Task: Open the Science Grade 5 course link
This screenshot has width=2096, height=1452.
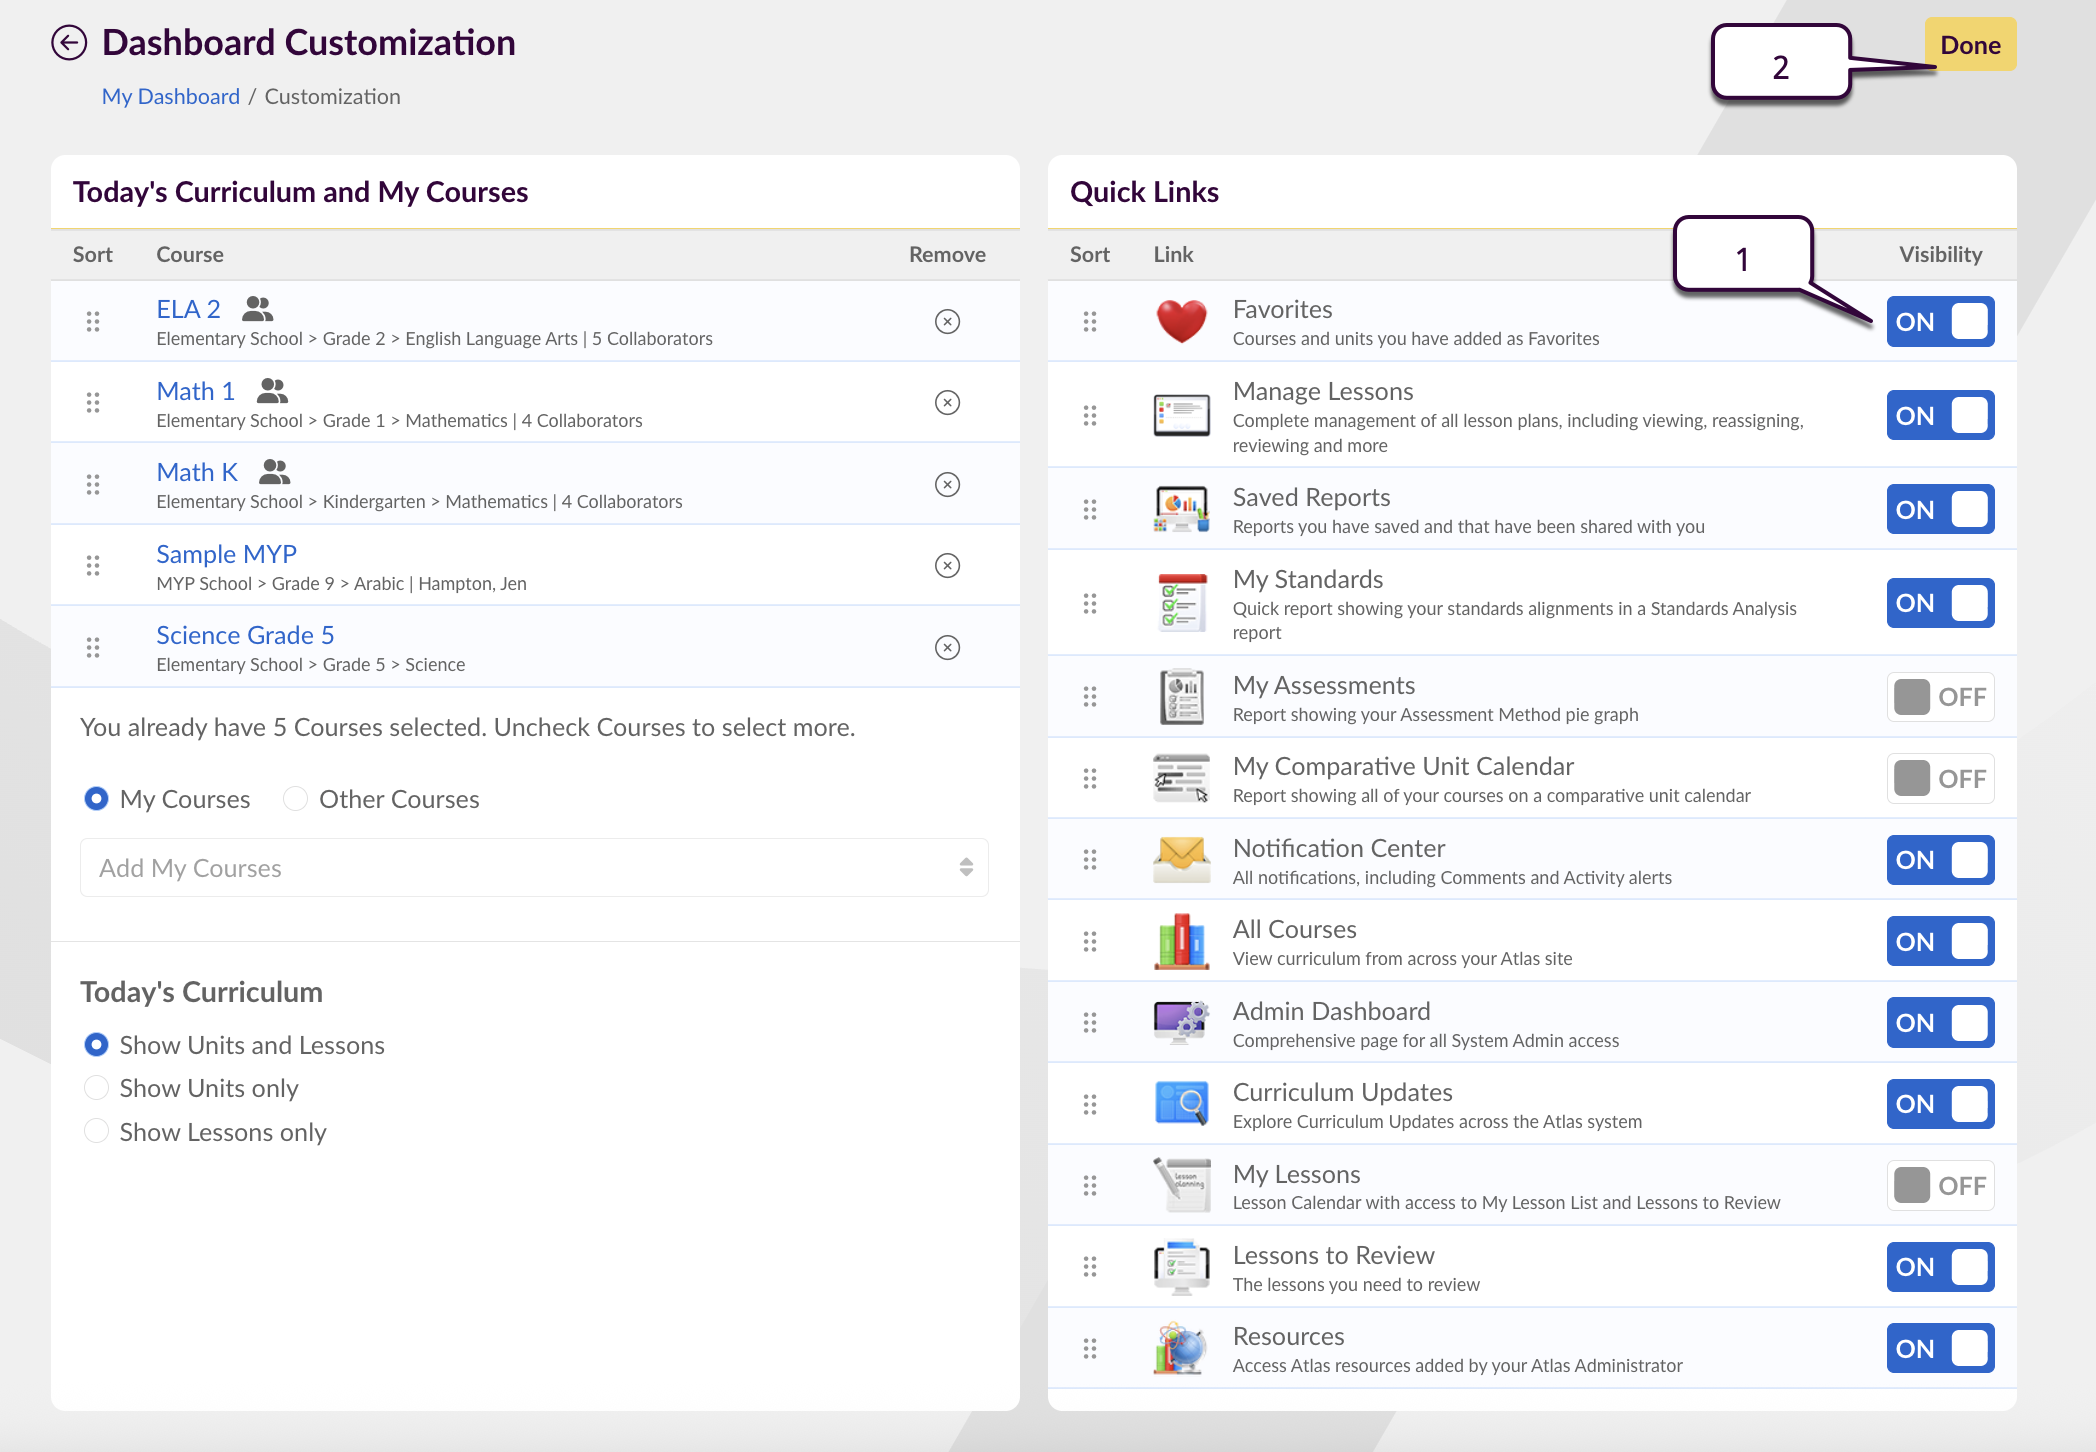Action: coord(245,635)
